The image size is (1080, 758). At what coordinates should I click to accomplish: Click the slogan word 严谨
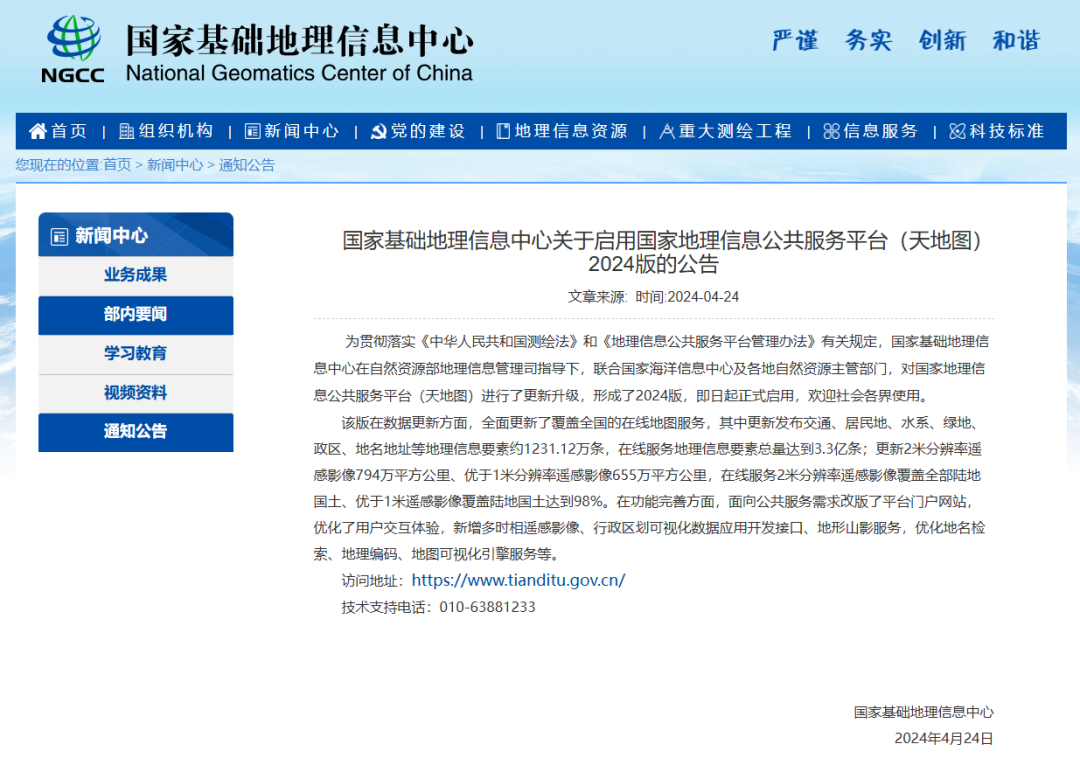(x=795, y=41)
